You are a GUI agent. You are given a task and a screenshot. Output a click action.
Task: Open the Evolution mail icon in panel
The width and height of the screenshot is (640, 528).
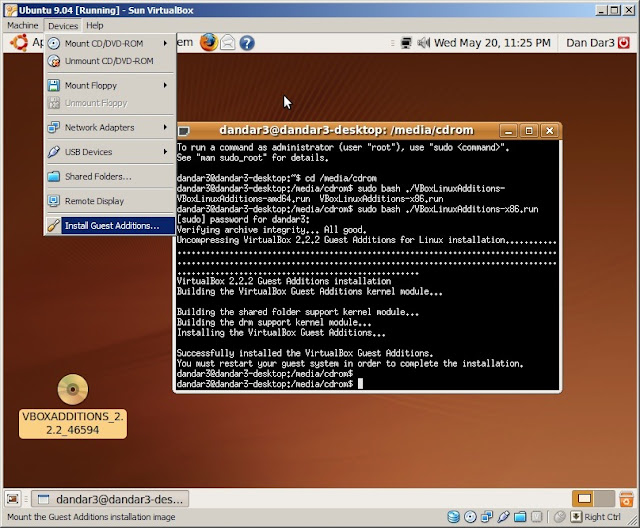tap(228, 43)
